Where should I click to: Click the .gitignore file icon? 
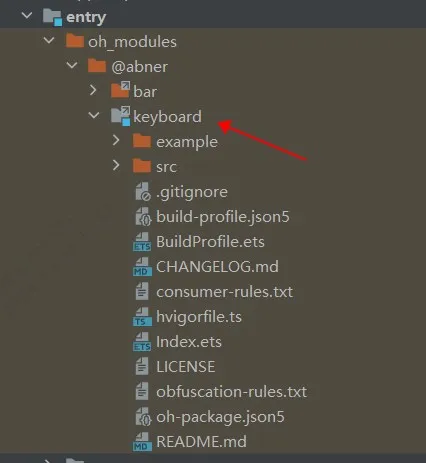click(143, 192)
